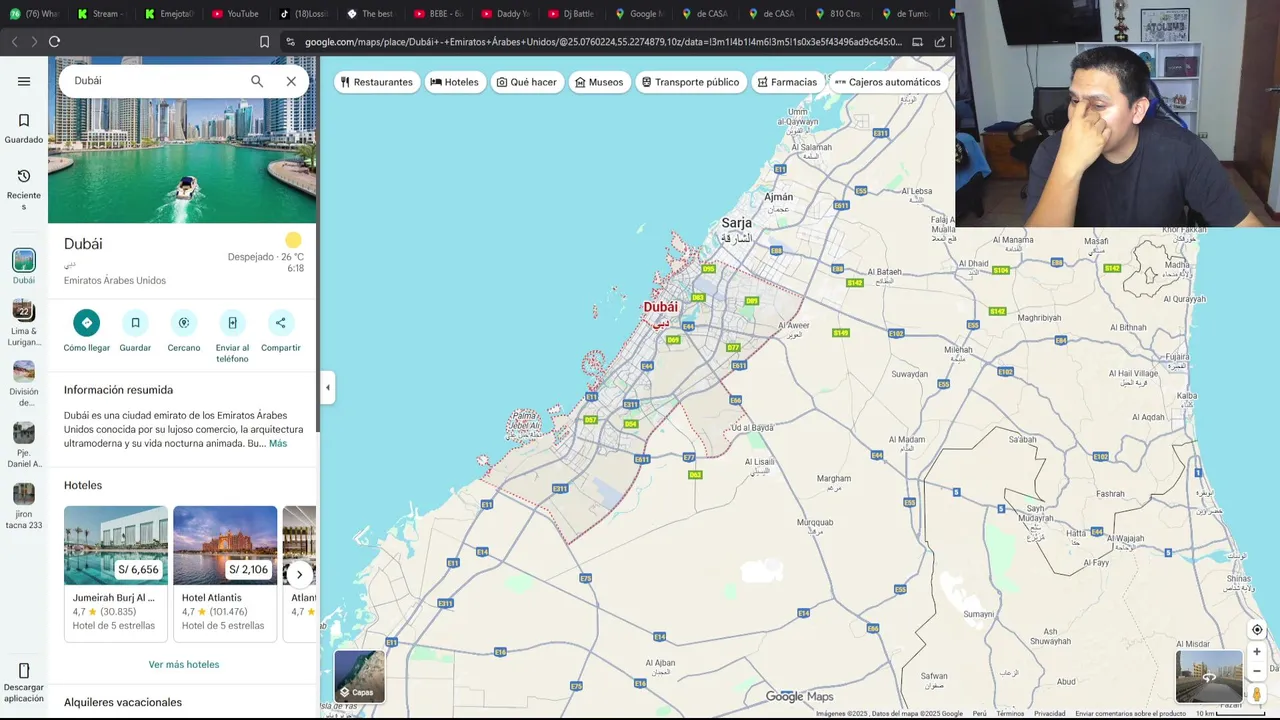Open Guardado saved places in sidebar
The image size is (1280, 720).
tap(24, 128)
